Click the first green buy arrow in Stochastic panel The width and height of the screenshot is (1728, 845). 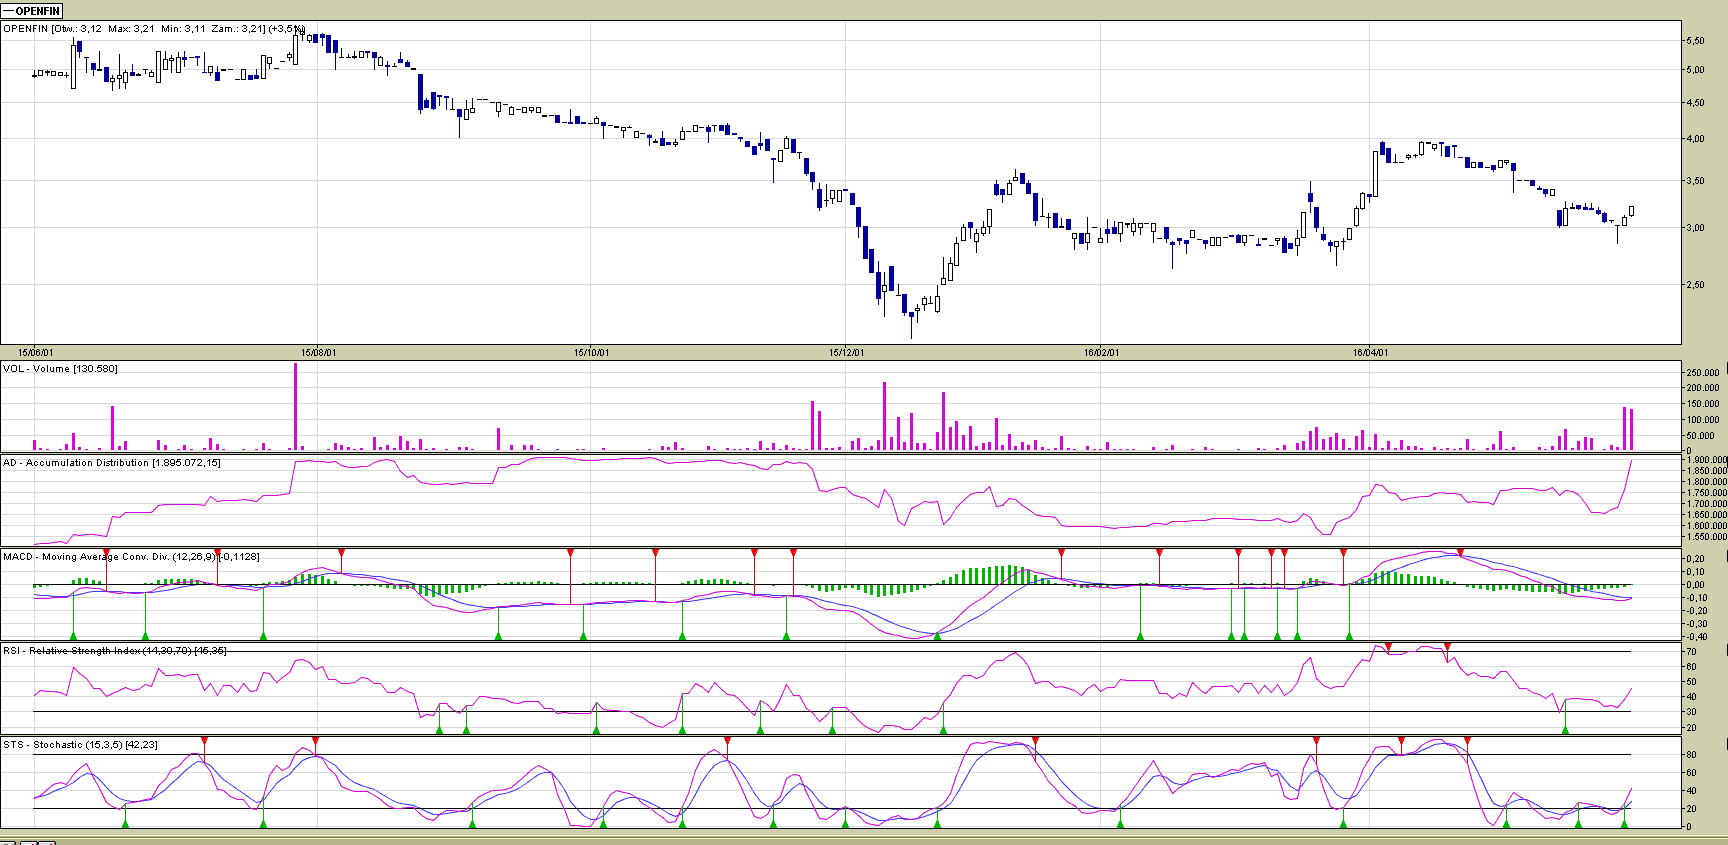[125, 823]
